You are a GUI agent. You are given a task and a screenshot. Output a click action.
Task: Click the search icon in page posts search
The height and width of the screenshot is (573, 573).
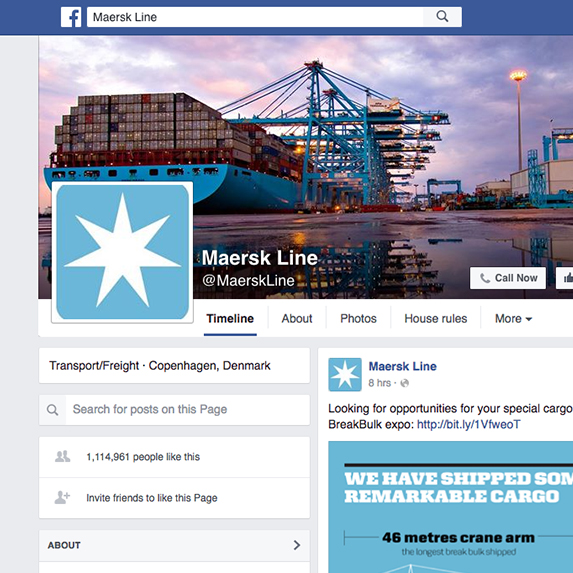click(x=52, y=410)
